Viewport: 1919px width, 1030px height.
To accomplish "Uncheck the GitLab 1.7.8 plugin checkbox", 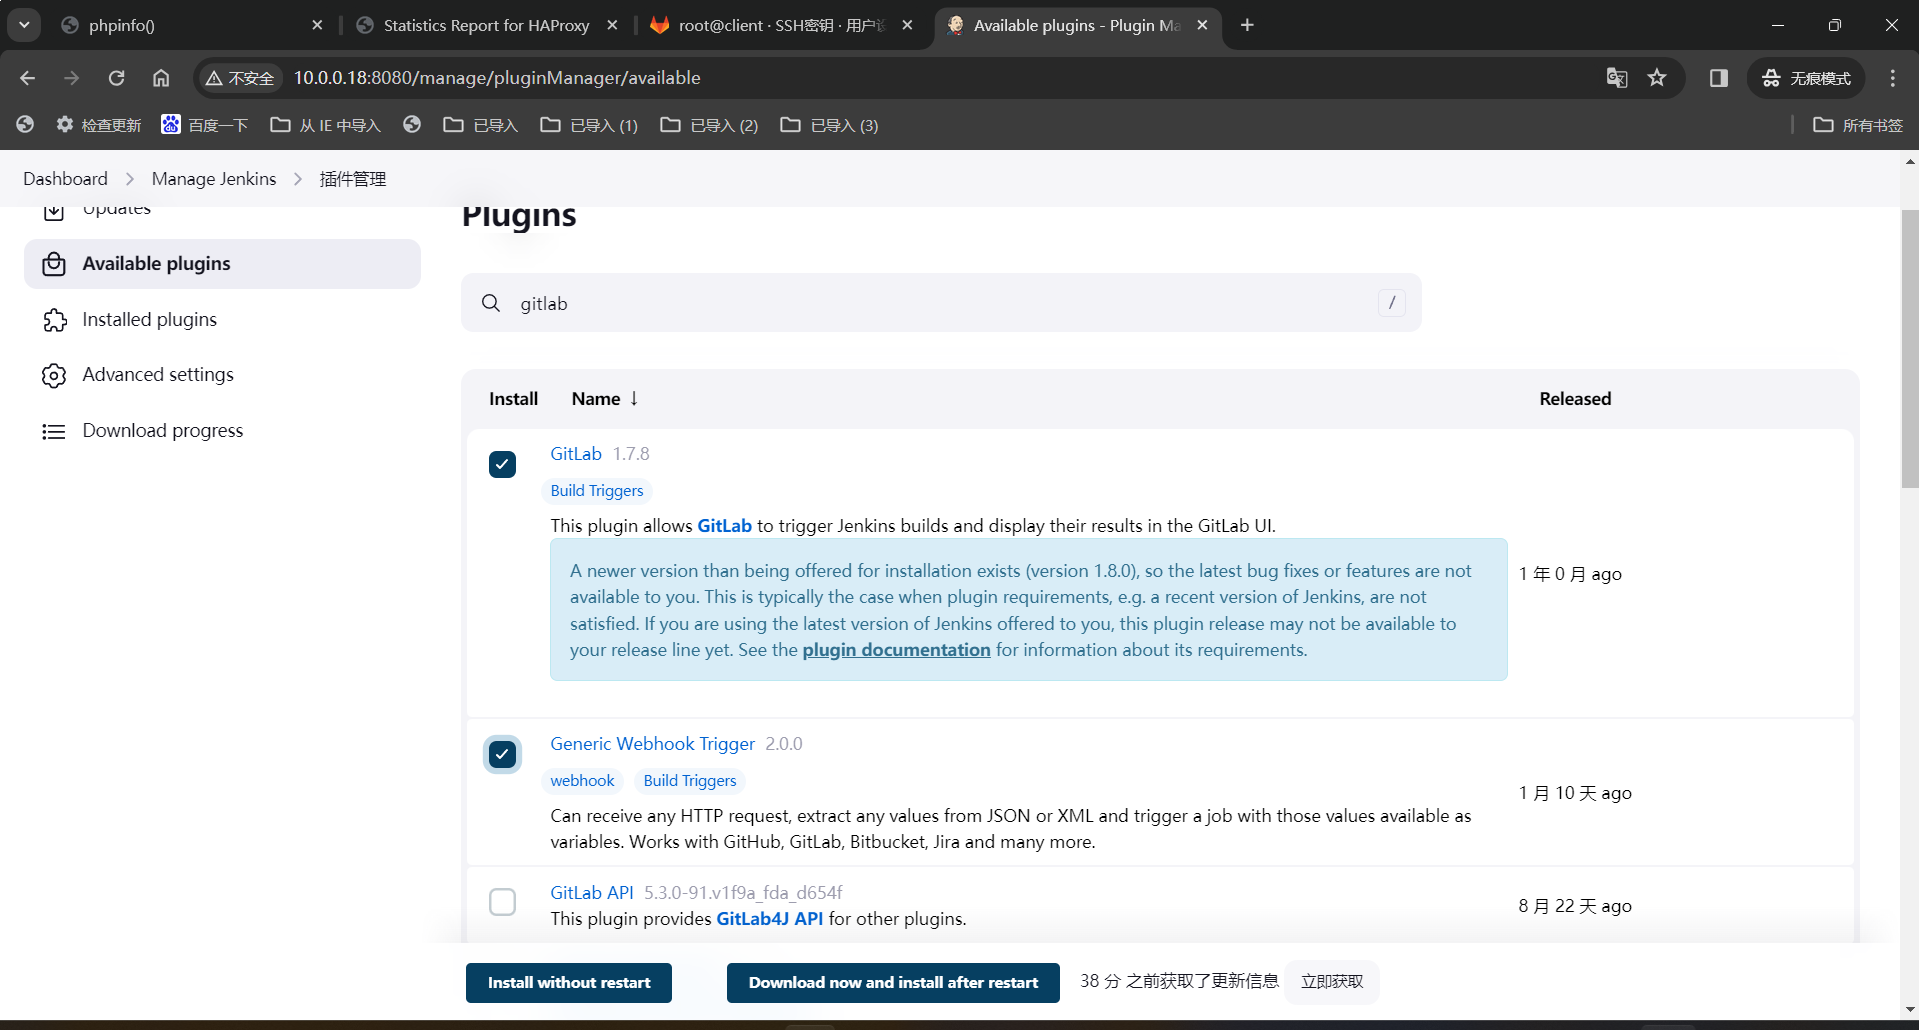I will (x=502, y=464).
